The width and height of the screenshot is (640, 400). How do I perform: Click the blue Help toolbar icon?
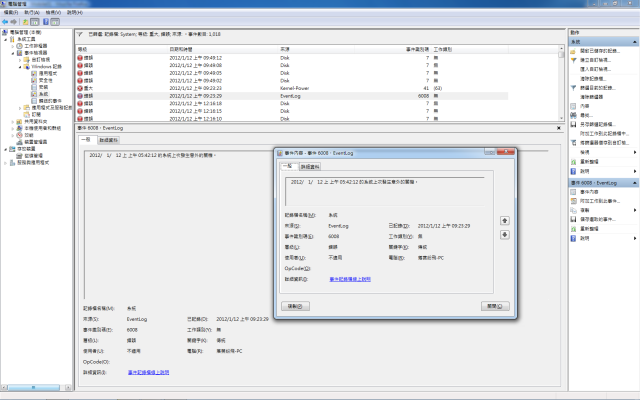click(x=46, y=22)
